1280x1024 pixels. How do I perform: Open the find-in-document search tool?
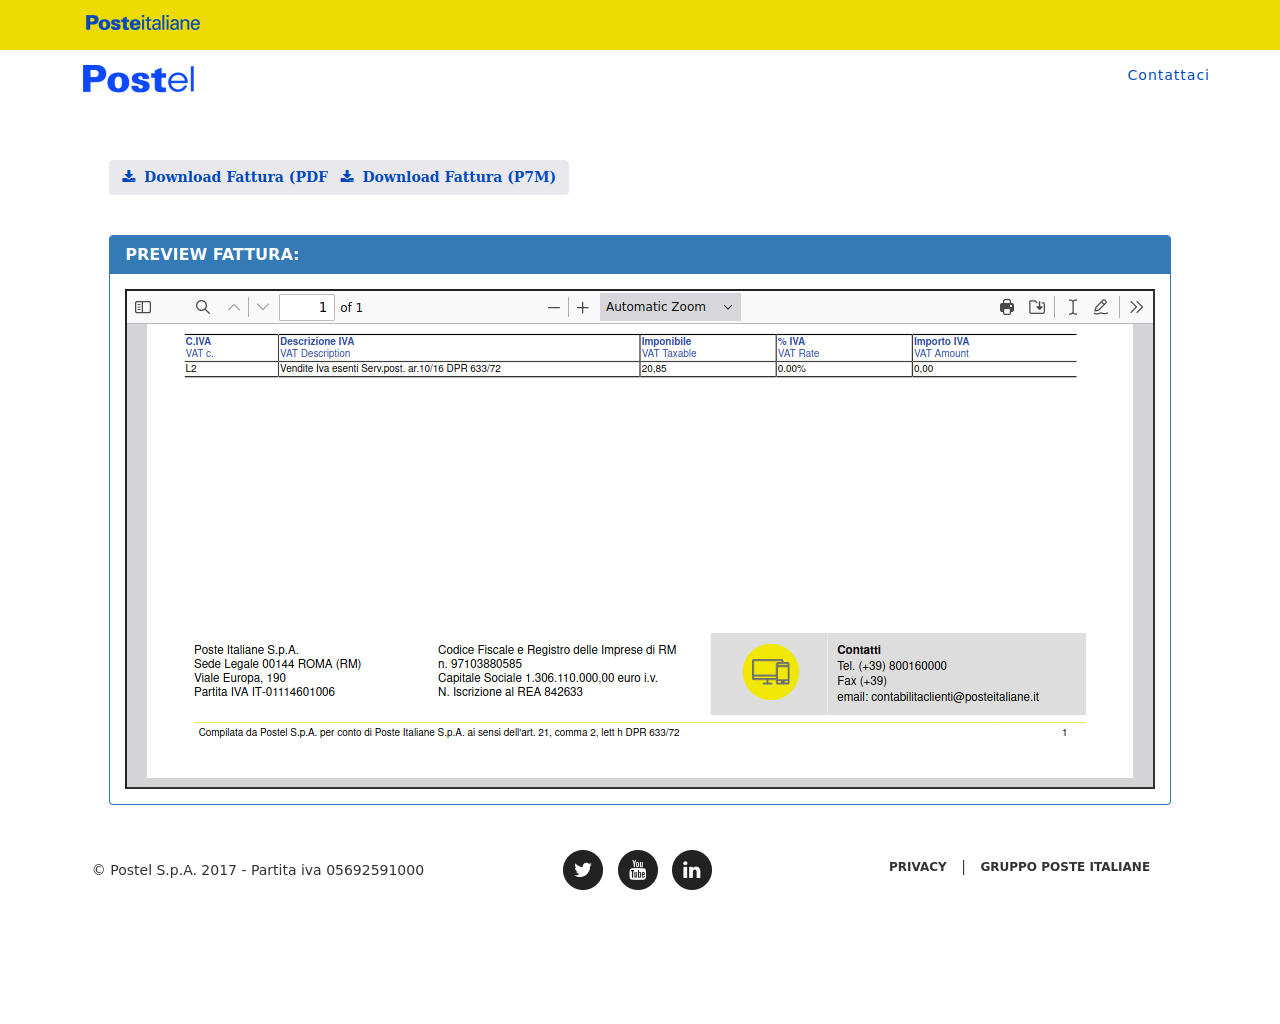(x=203, y=307)
